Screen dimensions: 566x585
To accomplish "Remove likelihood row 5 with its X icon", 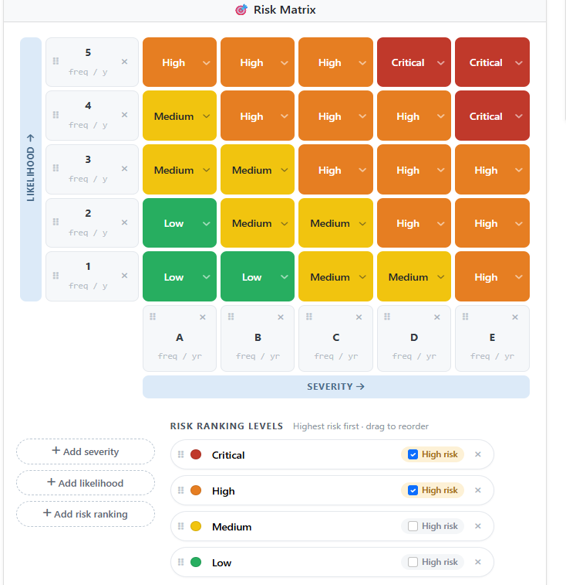I will [125, 62].
